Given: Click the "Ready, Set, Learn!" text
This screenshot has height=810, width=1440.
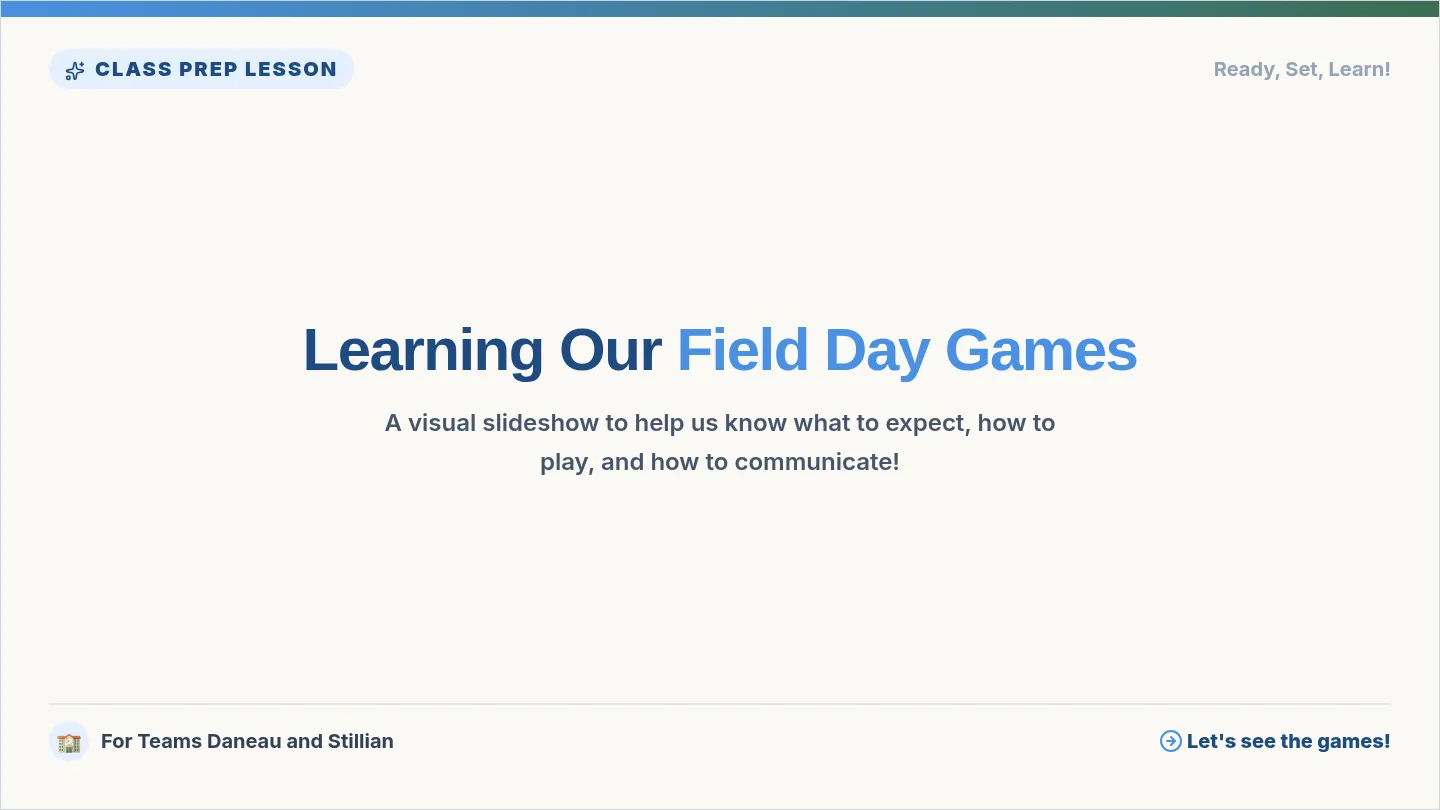Looking at the screenshot, I should (1302, 69).
